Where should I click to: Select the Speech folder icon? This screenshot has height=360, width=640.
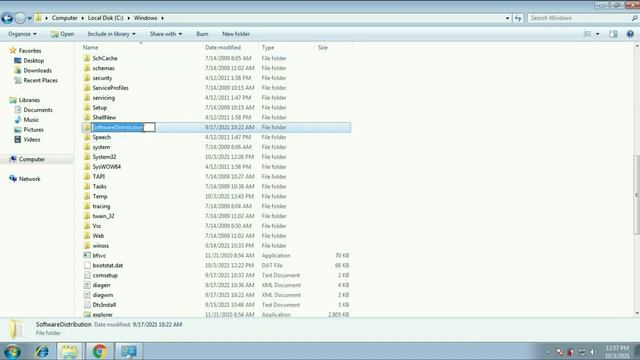click(87, 137)
